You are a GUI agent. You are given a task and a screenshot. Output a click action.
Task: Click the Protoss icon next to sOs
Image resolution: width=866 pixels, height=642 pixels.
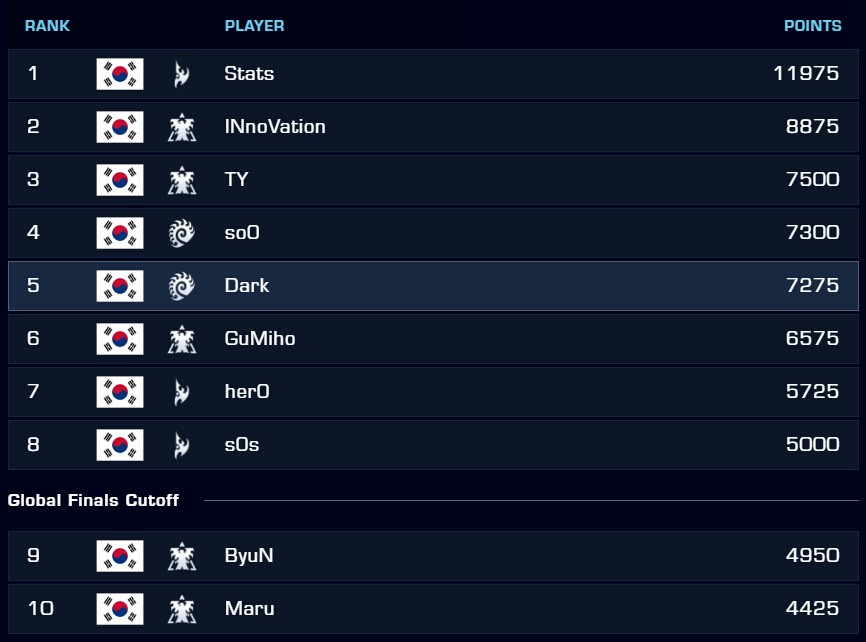coord(182,445)
